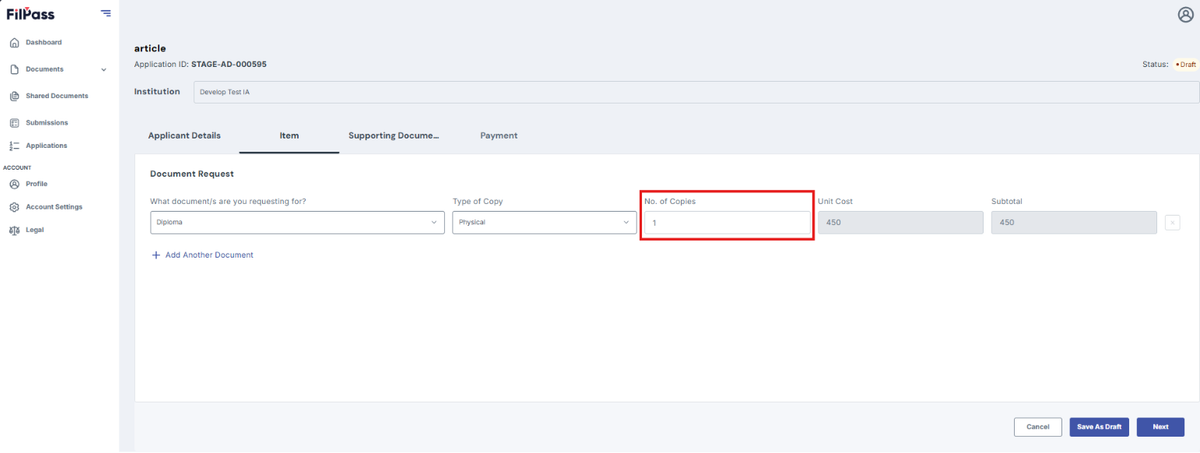The width and height of the screenshot is (1200, 453).
Task: Click the Account Settings gear icon
Action: 14,207
